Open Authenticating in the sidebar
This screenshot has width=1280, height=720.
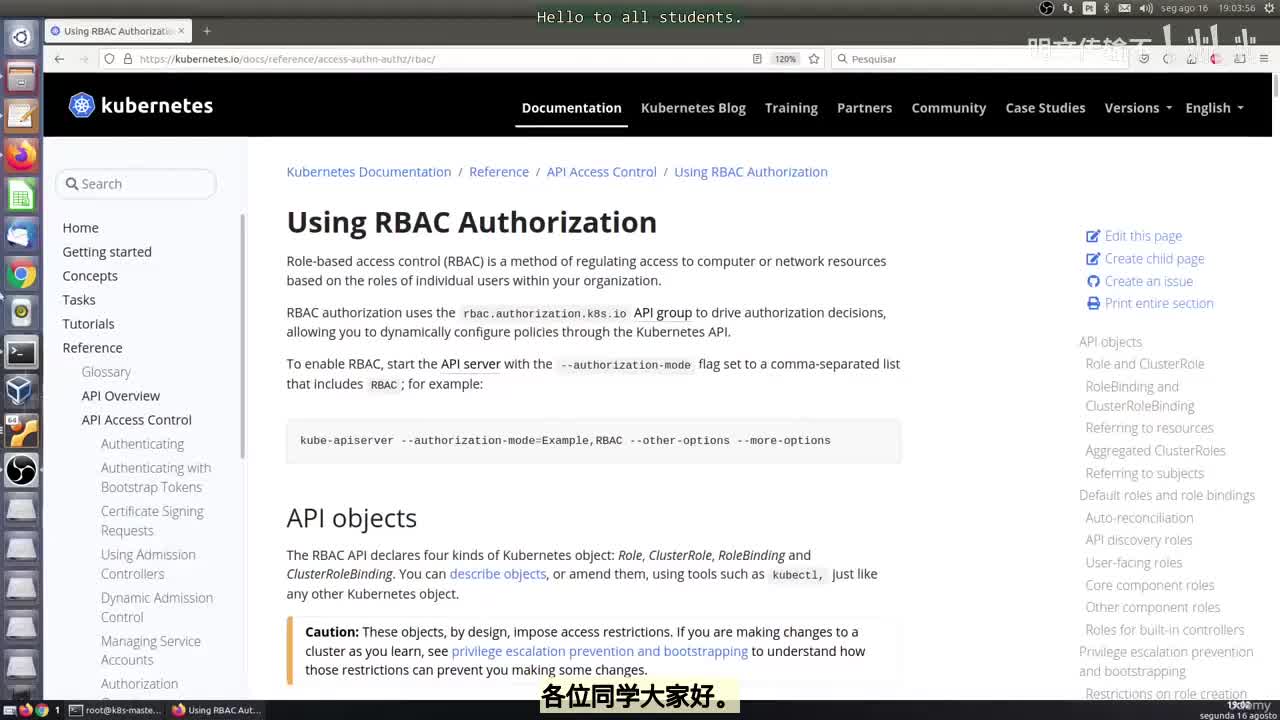pyautogui.click(x=142, y=444)
